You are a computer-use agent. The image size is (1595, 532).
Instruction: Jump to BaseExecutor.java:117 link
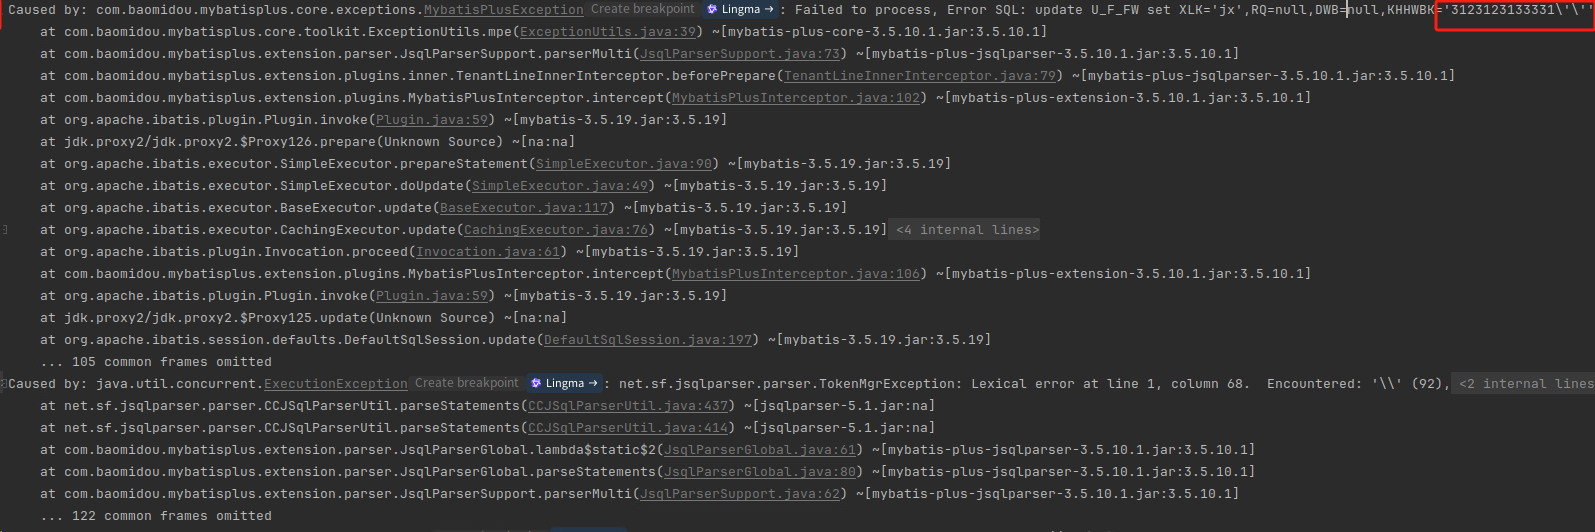pyautogui.click(x=524, y=208)
